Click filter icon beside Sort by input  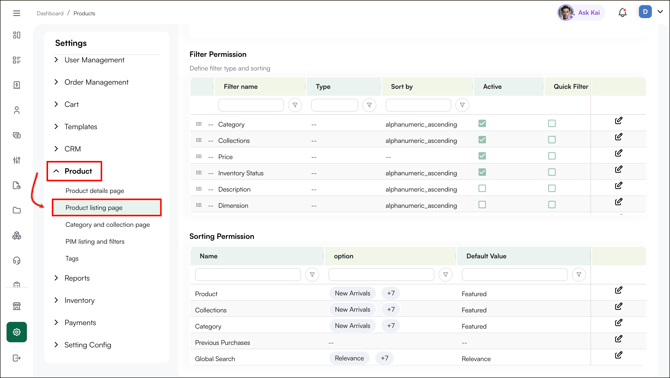(462, 105)
